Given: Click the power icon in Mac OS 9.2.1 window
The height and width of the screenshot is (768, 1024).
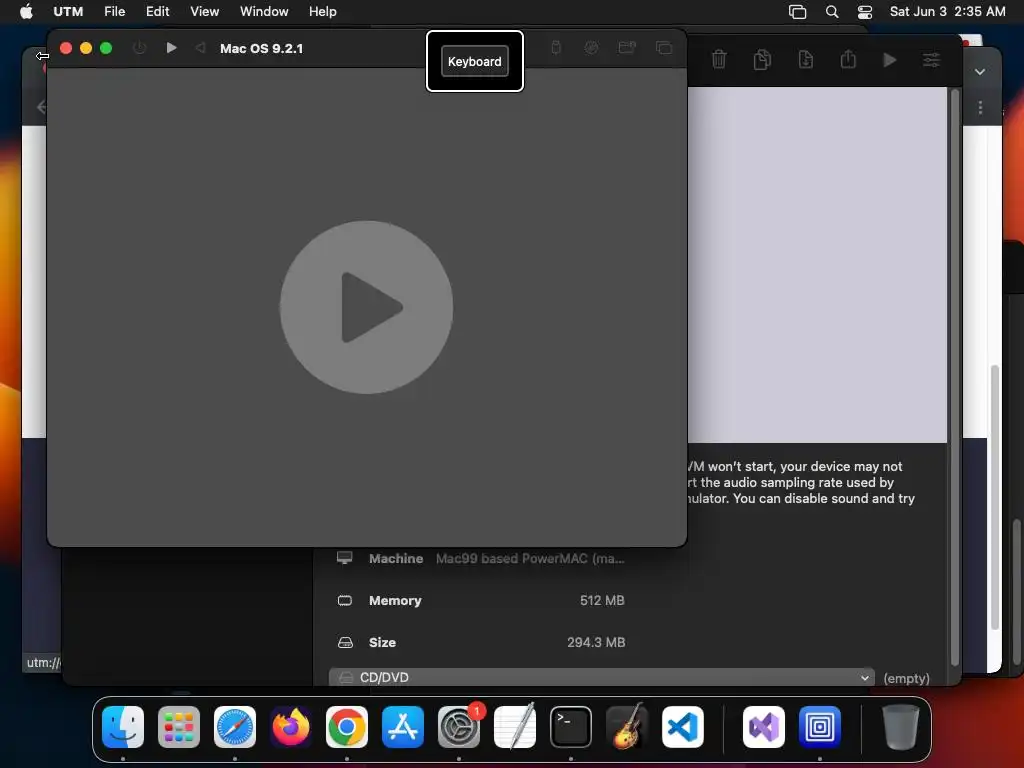Looking at the screenshot, I should (139, 48).
